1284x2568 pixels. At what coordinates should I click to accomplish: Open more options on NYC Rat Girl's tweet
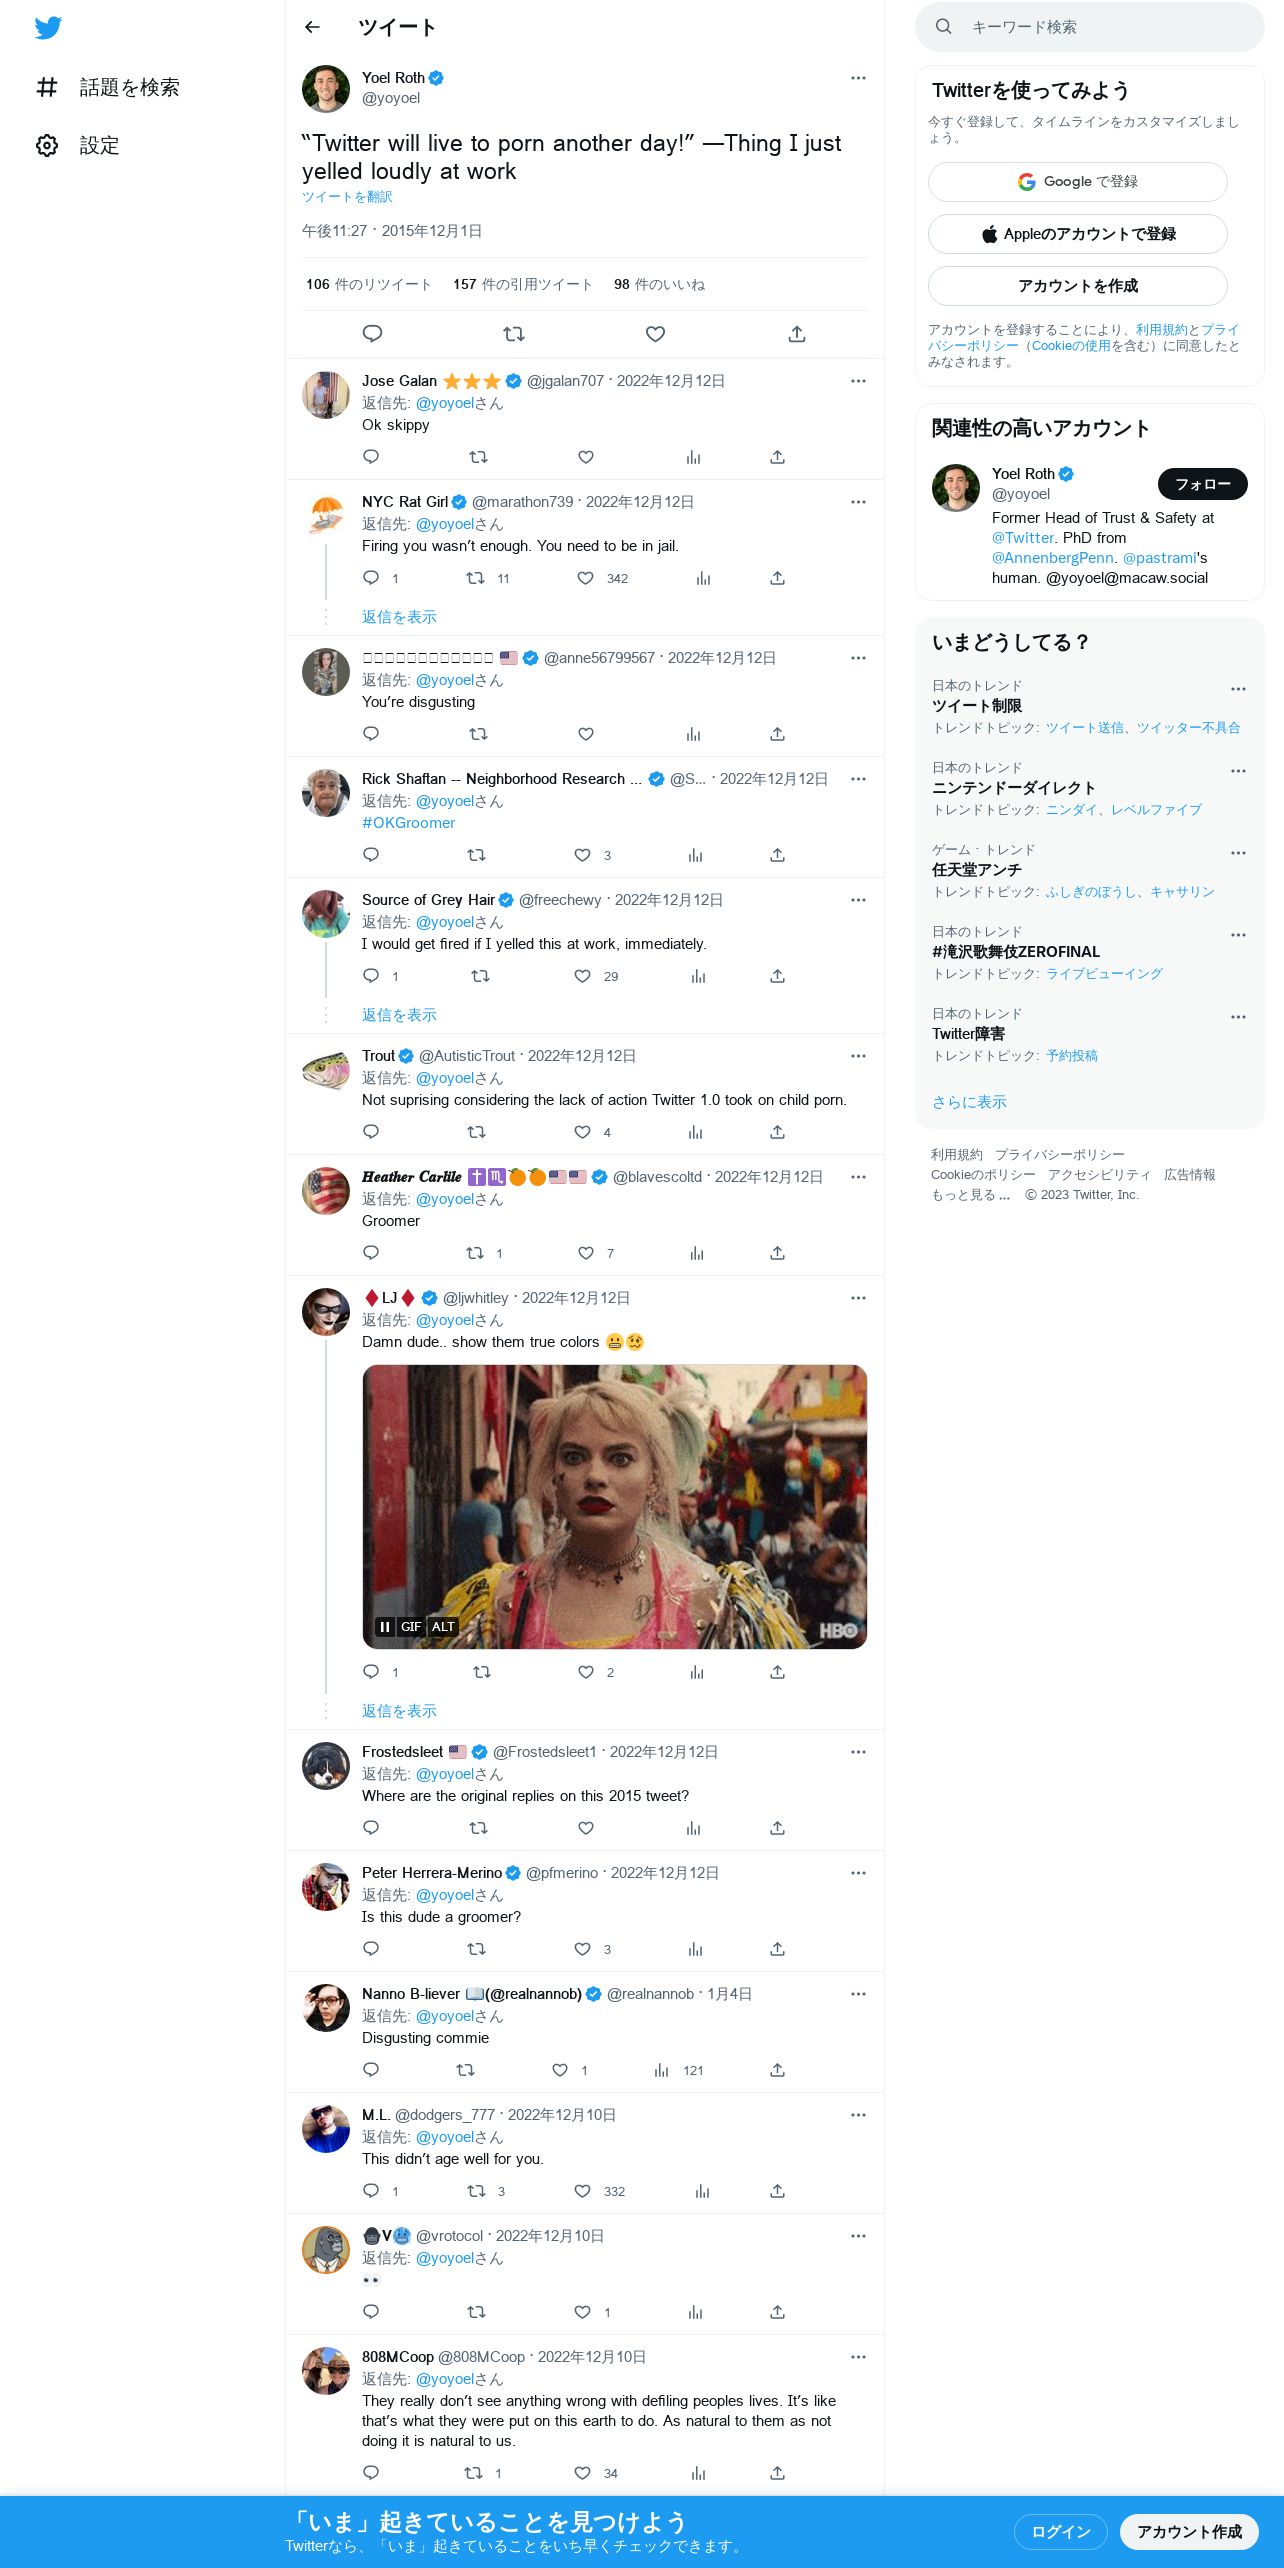(858, 502)
